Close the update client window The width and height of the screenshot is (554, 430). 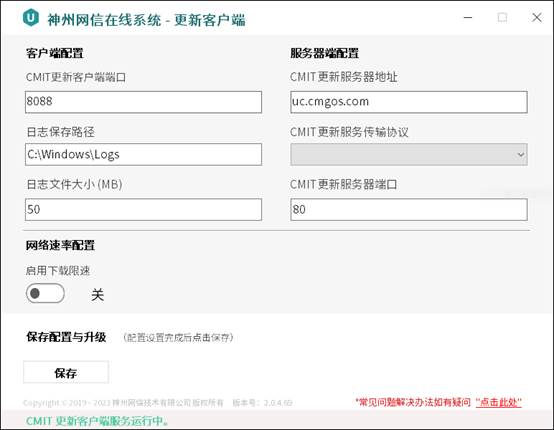point(537,17)
